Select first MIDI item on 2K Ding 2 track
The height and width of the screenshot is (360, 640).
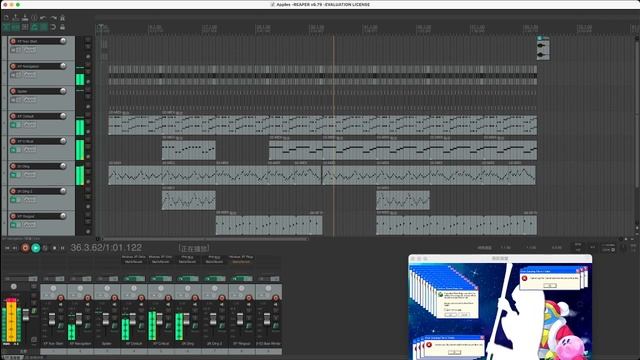(189, 200)
